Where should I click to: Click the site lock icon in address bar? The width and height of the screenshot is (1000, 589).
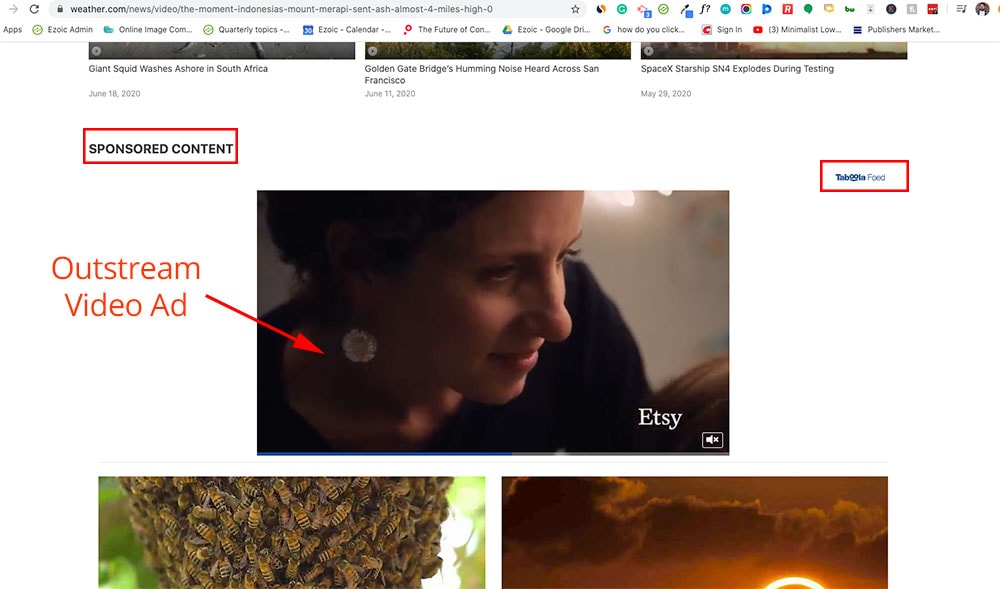[x=61, y=9]
